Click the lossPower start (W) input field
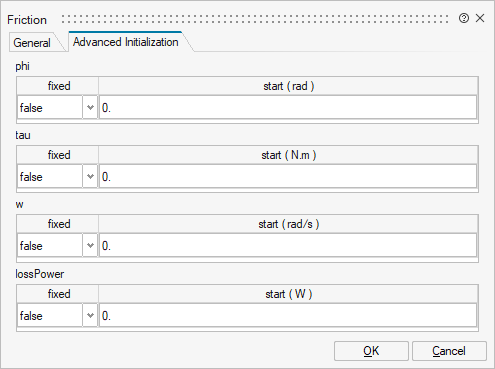Viewport: 495px width, 369px height. pyautogui.click(x=288, y=315)
